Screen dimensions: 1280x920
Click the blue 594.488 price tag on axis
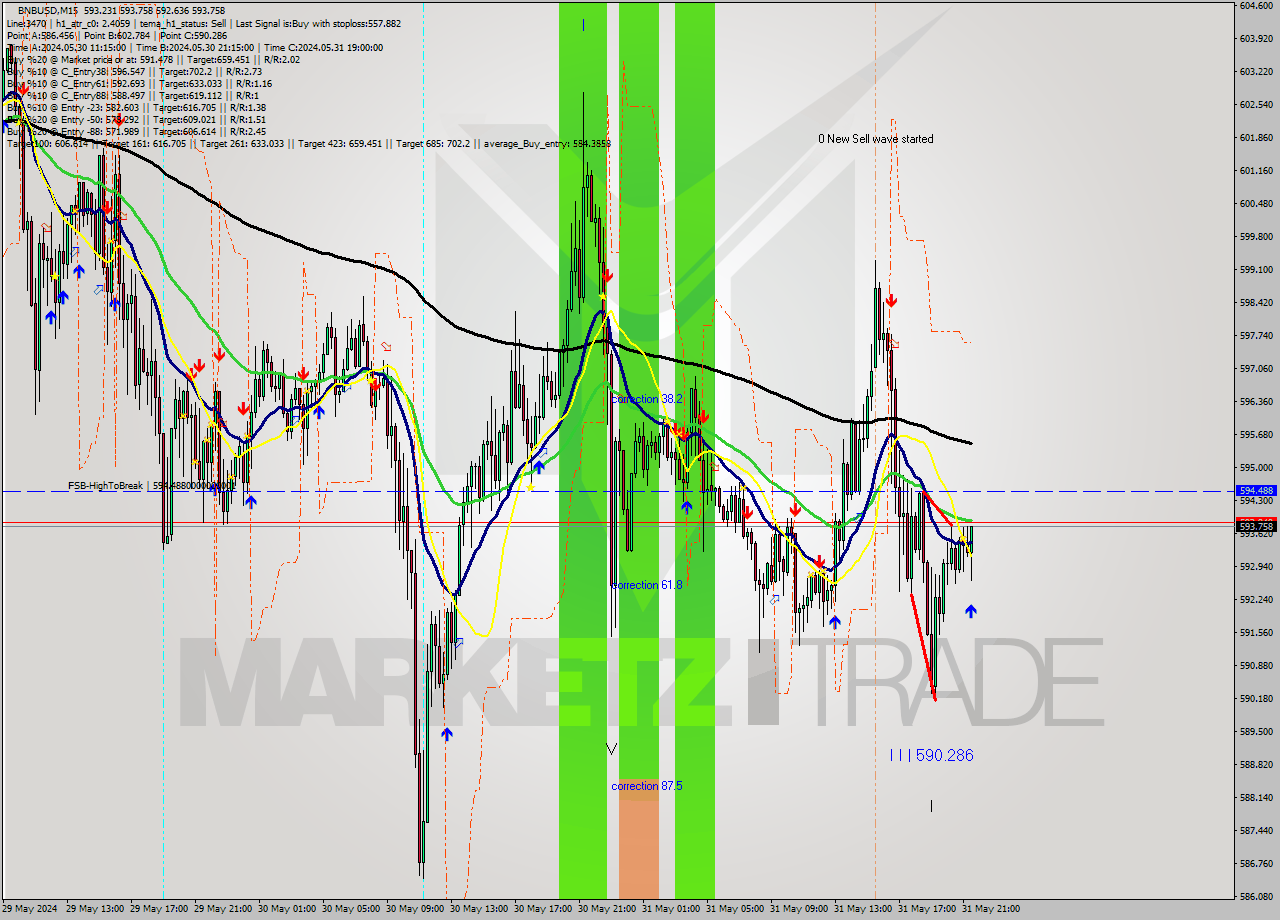[x=1256, y=491]
